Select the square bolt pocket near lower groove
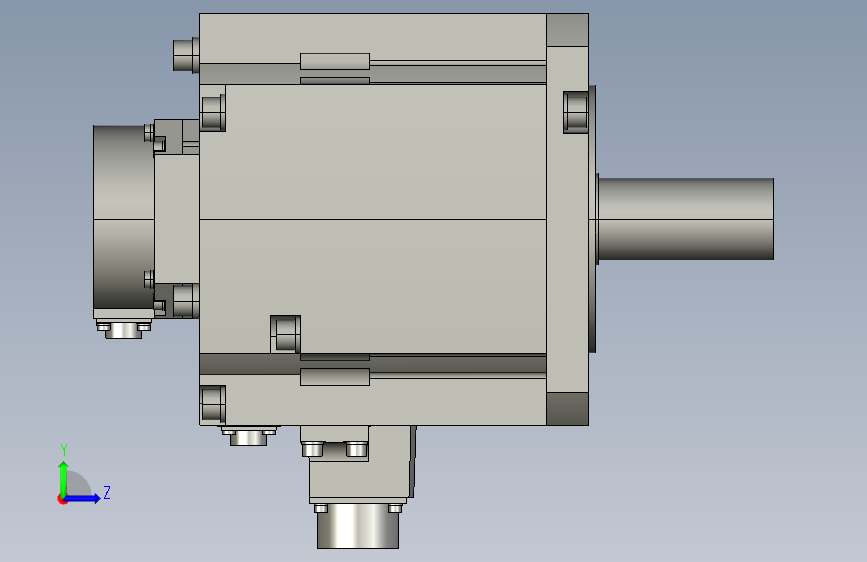 click(x=285, y=334)
